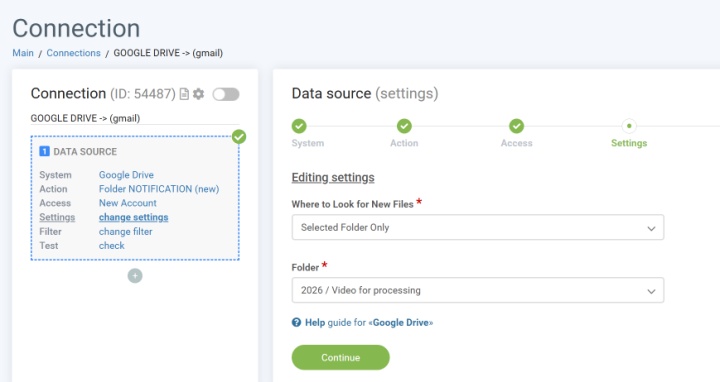This screenshot has width=720, height=382.
Task: Click the Settings row label in data source
Action: click(x=57, y=217)
